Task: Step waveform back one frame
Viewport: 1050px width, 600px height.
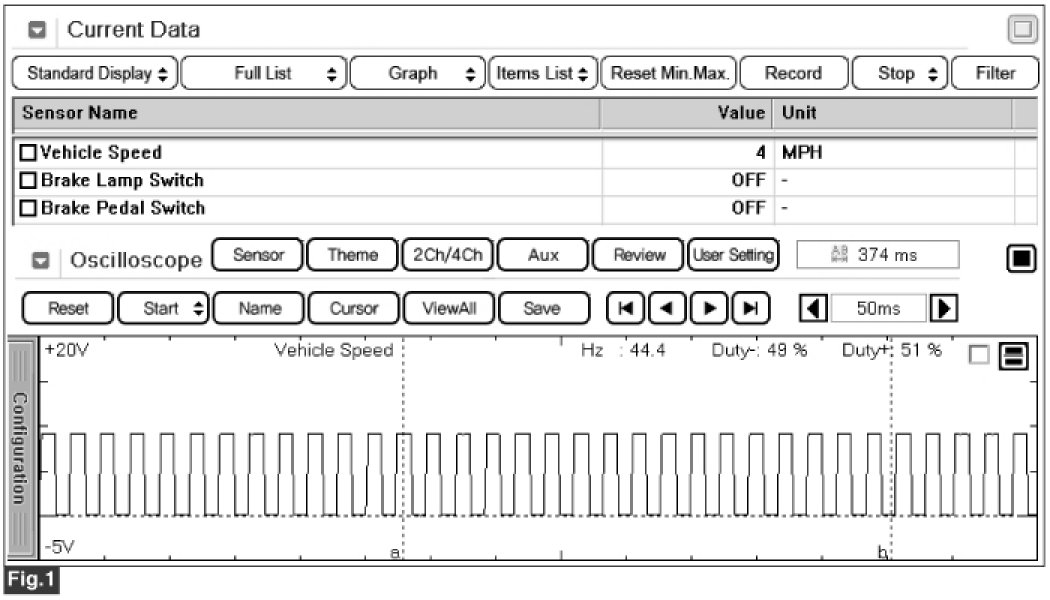Action: [665, 309]
